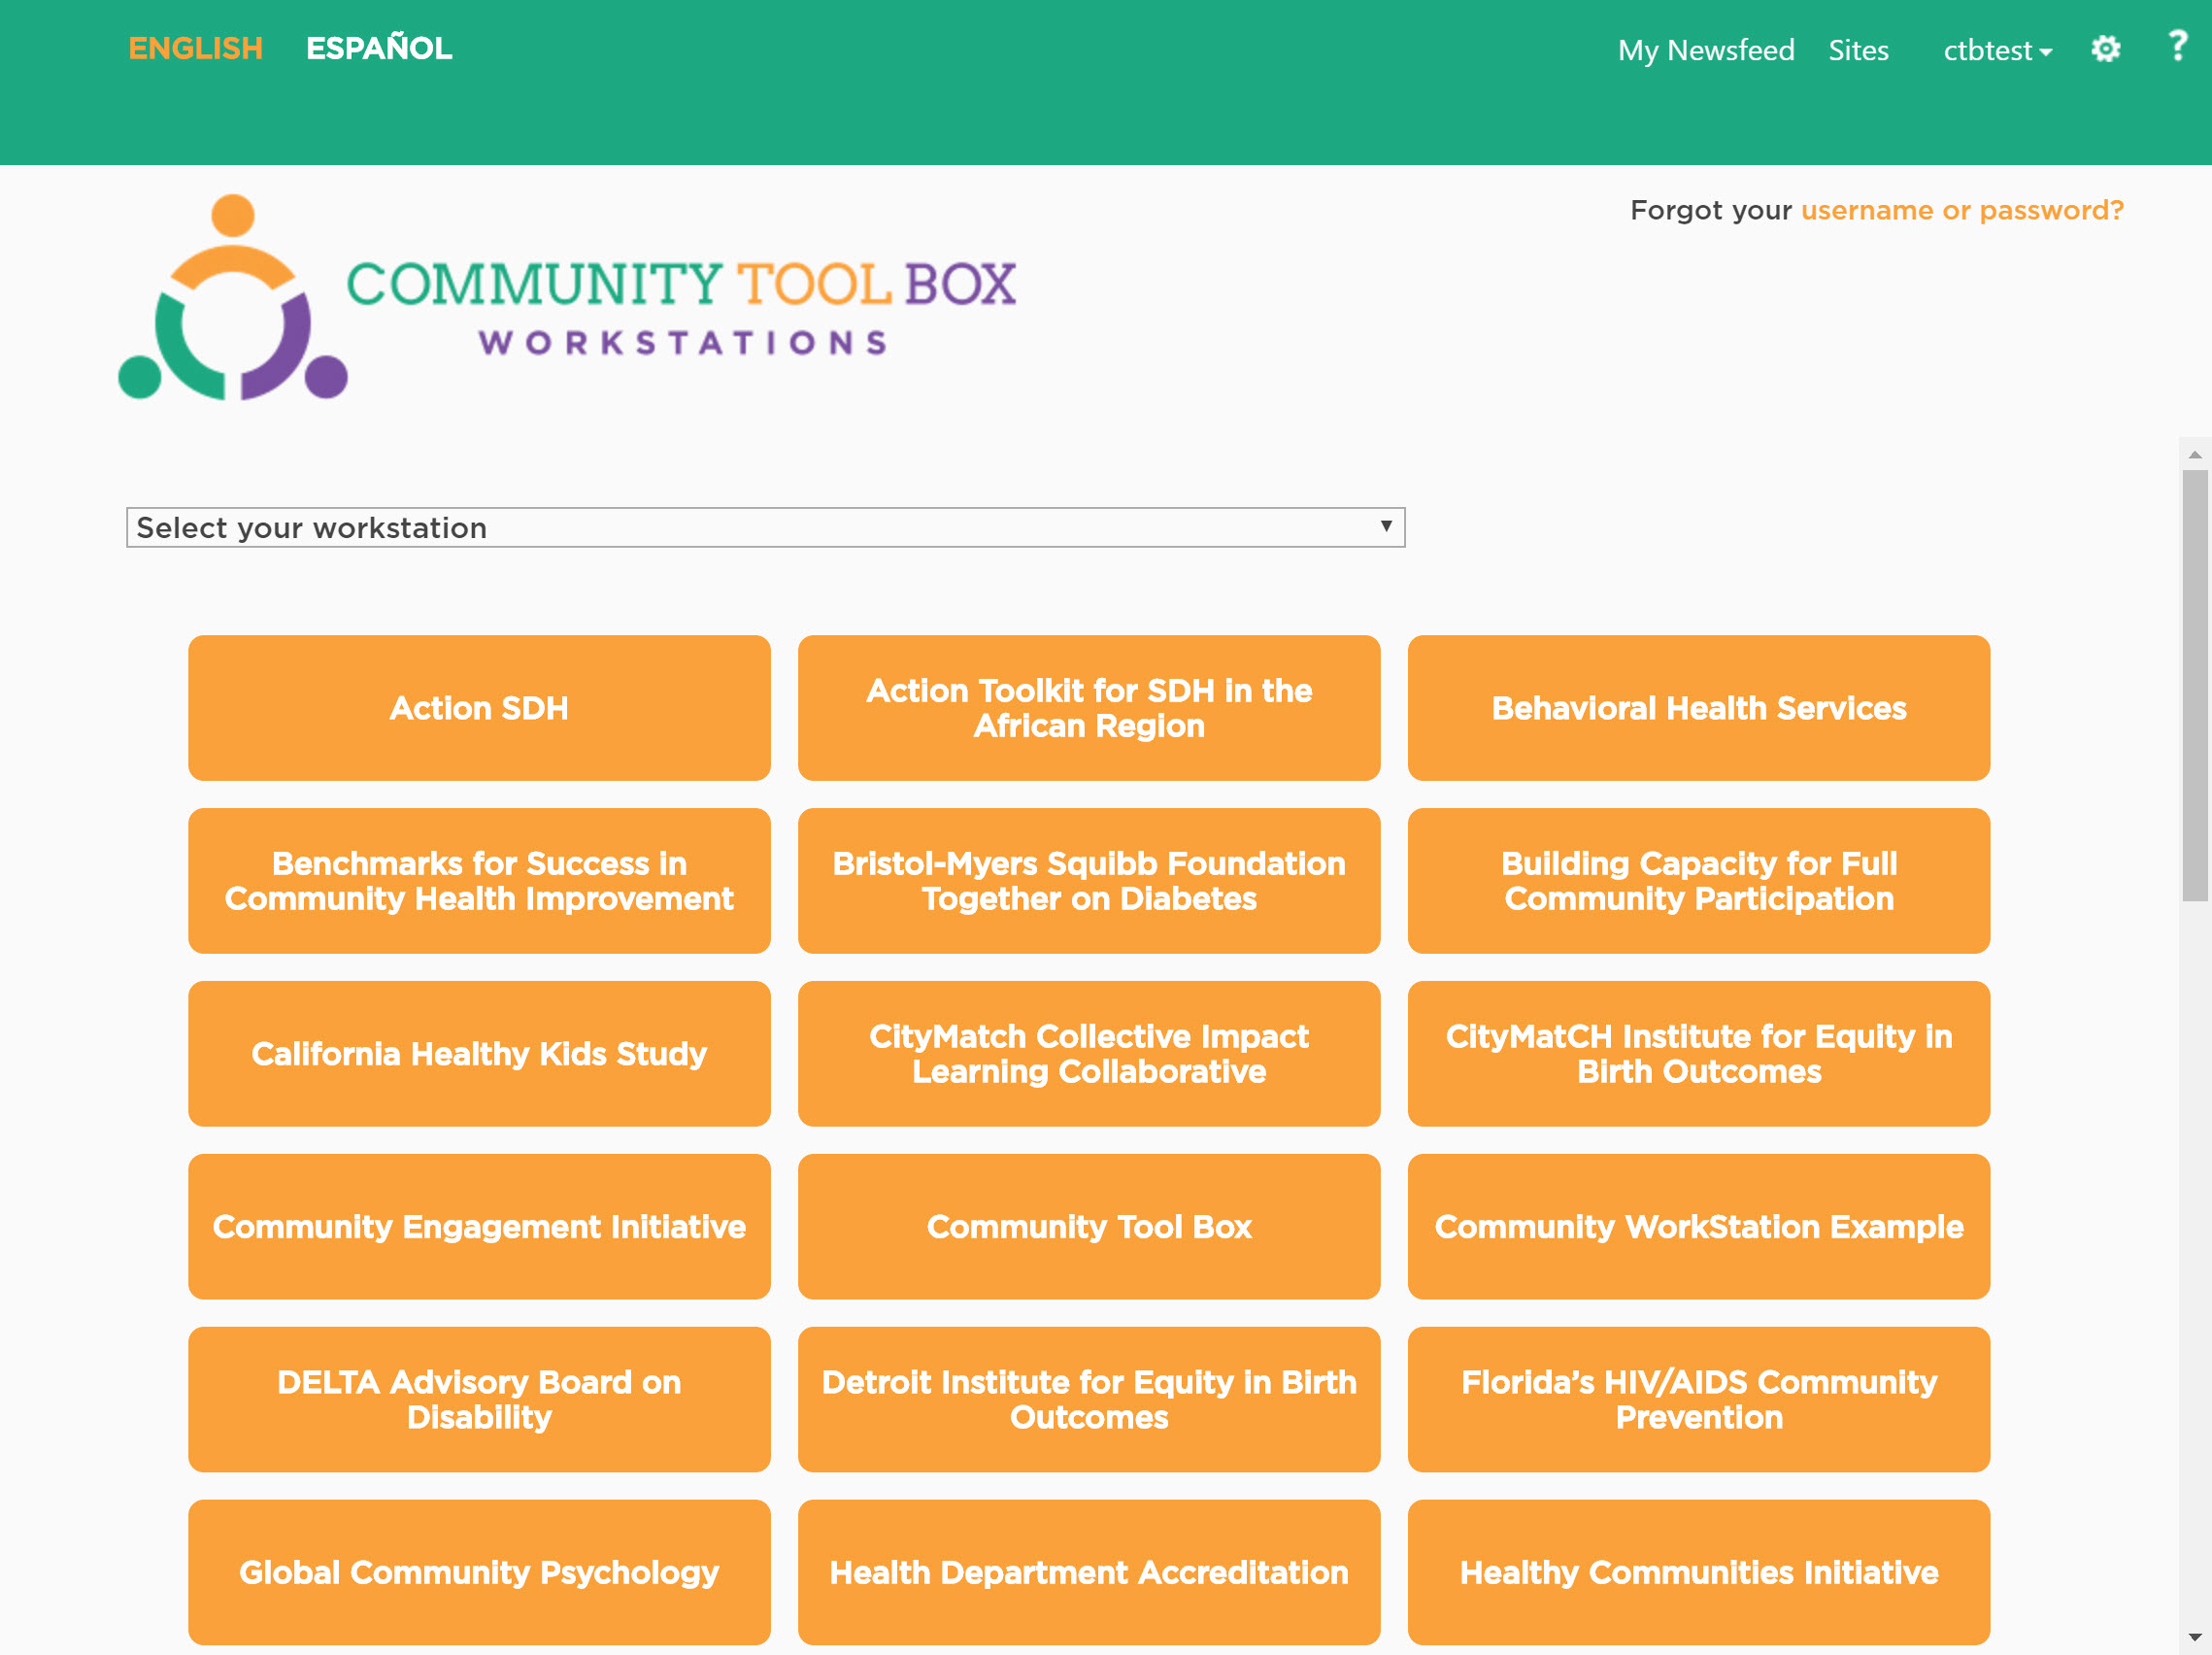Image resolution: width=2212 pixels, height=1655 pixels.
Task: Open Community Engagement Initiative workstation
Action: [x=479, y=1227]
